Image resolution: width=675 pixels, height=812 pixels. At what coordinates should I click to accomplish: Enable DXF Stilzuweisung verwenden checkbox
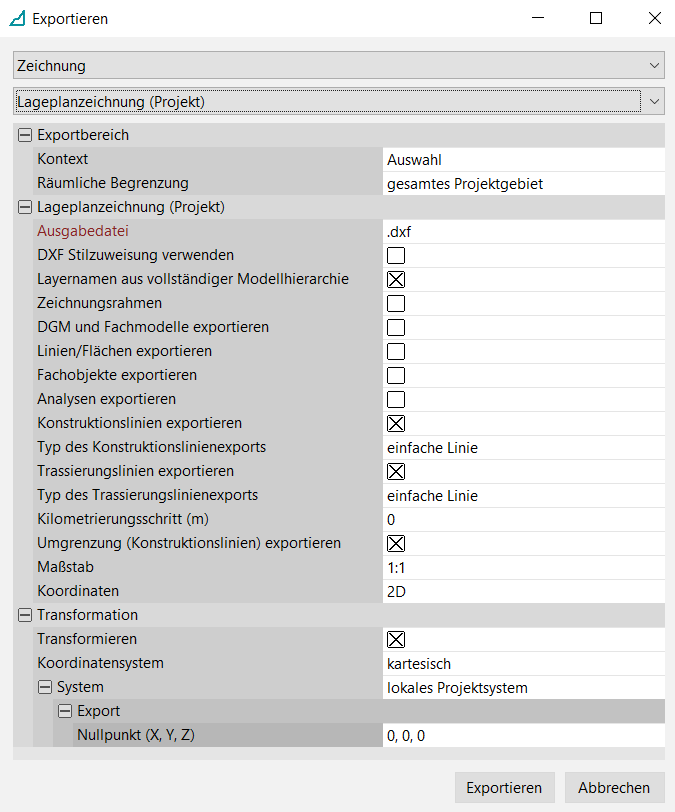pos(396,255)
